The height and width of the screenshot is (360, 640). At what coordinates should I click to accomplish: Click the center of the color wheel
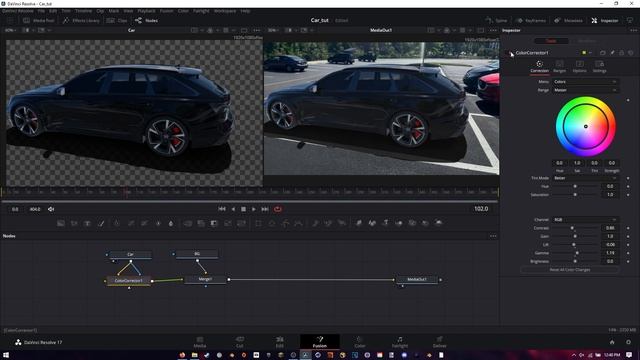coord(586,127)
